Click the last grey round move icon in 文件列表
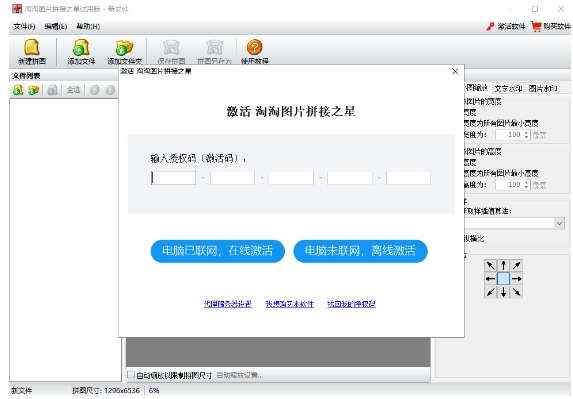The width and height of the screenshot is (573, 399). 110,90
